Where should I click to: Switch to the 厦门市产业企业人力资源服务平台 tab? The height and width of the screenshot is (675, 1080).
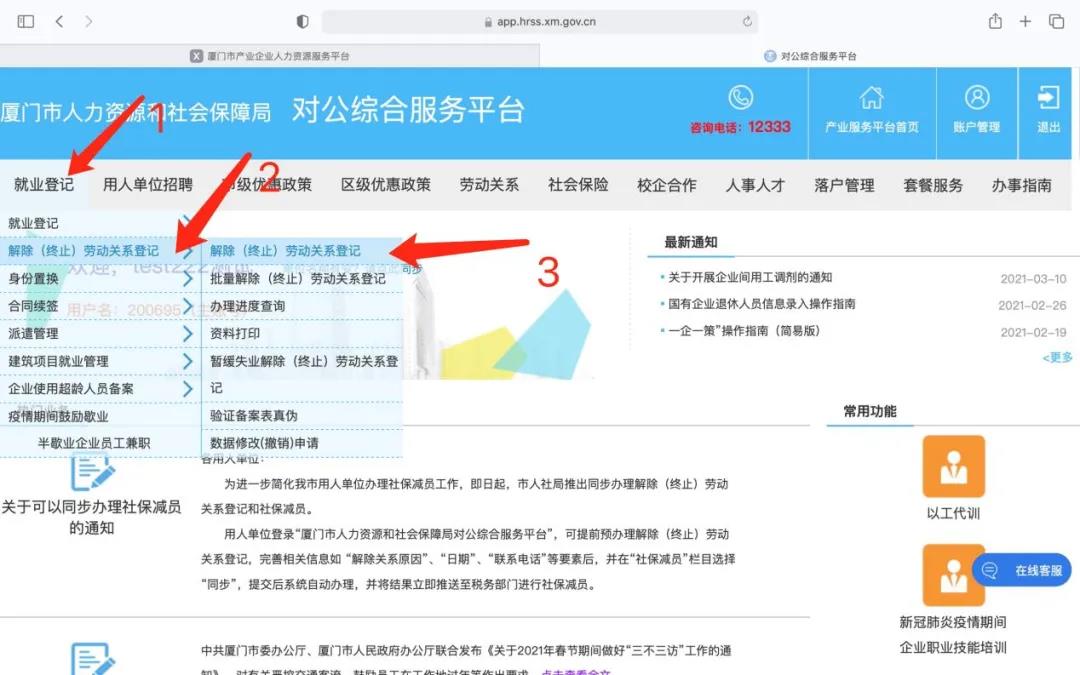click(x=270, y=56)
